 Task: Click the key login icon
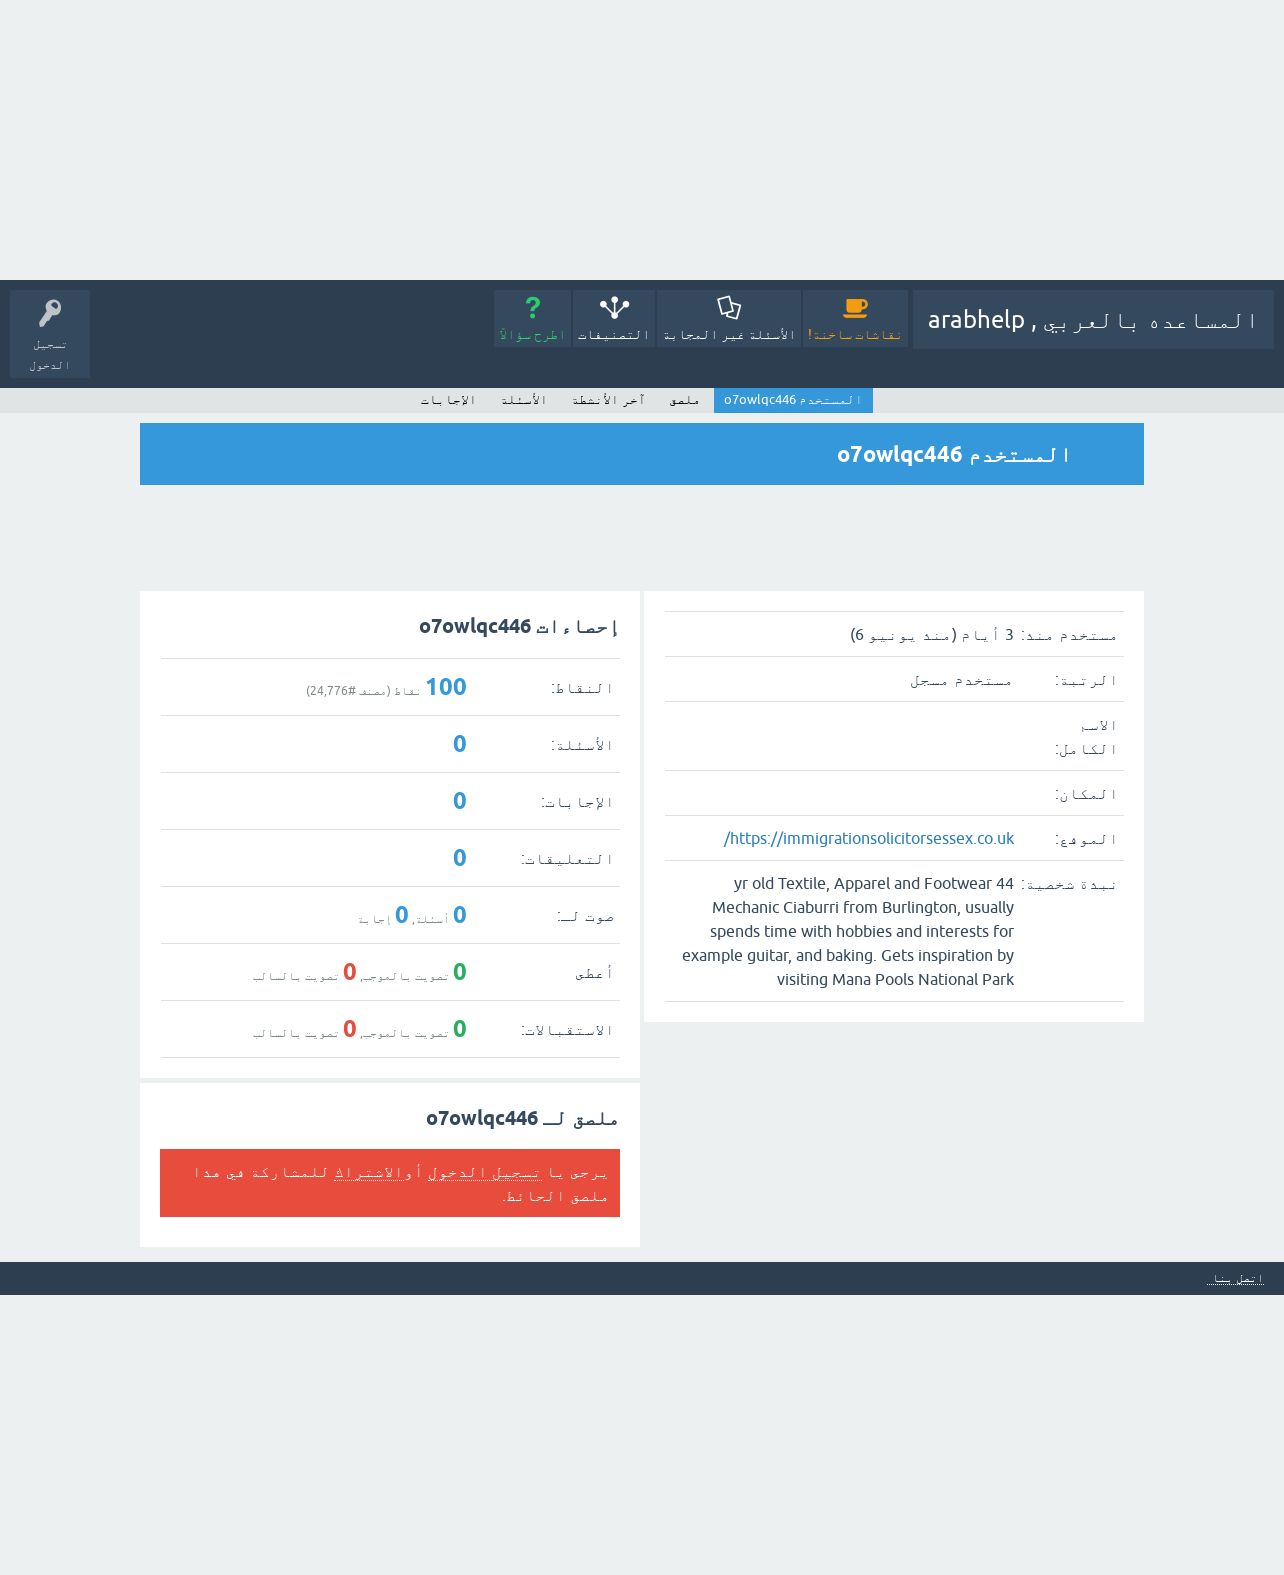[x=50, y=314]
